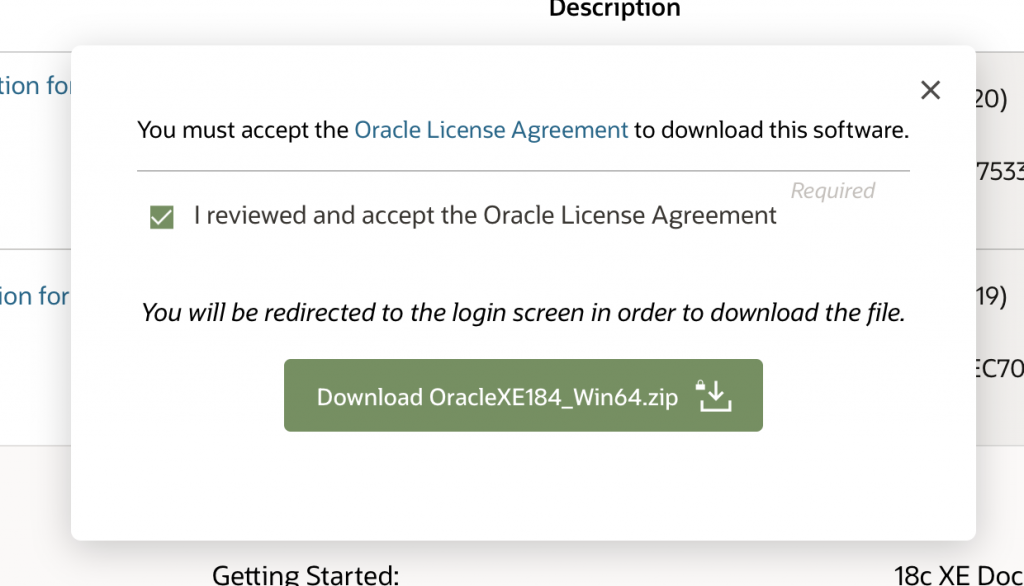Open the '18c XE Doc' link

click(x=958, y=575)
